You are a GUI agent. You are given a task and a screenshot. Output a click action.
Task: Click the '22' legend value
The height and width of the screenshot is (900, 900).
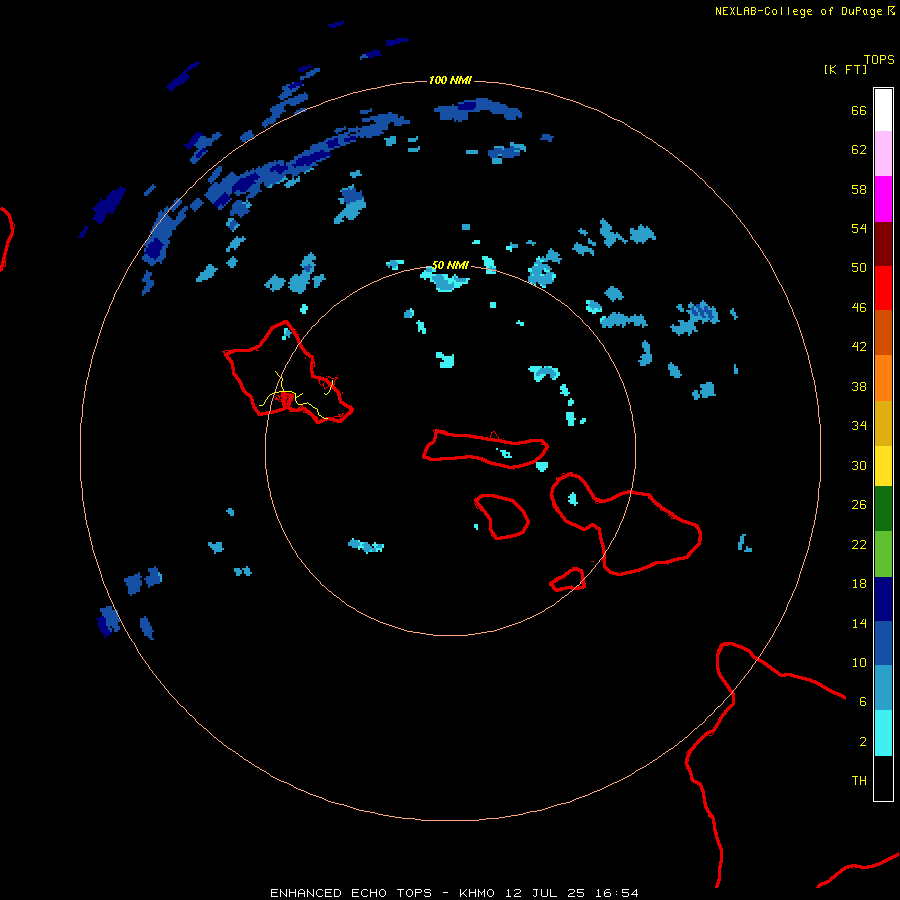click(x=859, y=544)
